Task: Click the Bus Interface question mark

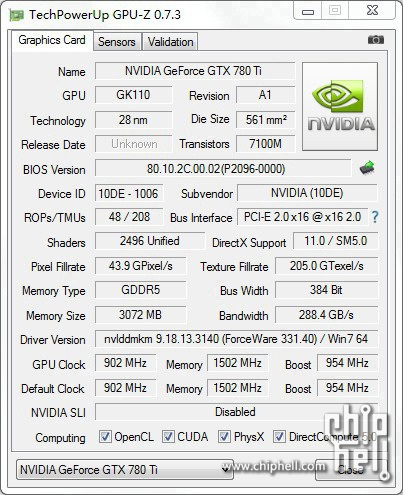Action: coord(375,217)
